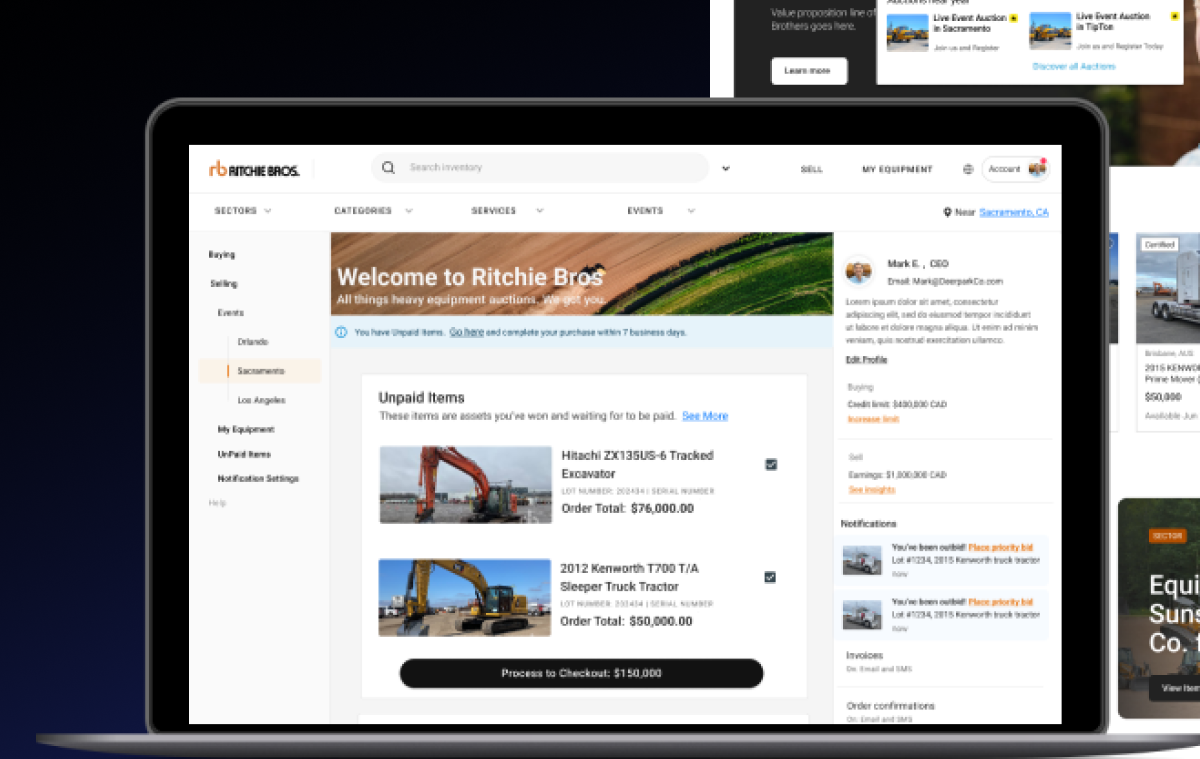Select Sacramento in the sidebar
The width and height of the screenshot is (1200, 759).
(261, 371)
